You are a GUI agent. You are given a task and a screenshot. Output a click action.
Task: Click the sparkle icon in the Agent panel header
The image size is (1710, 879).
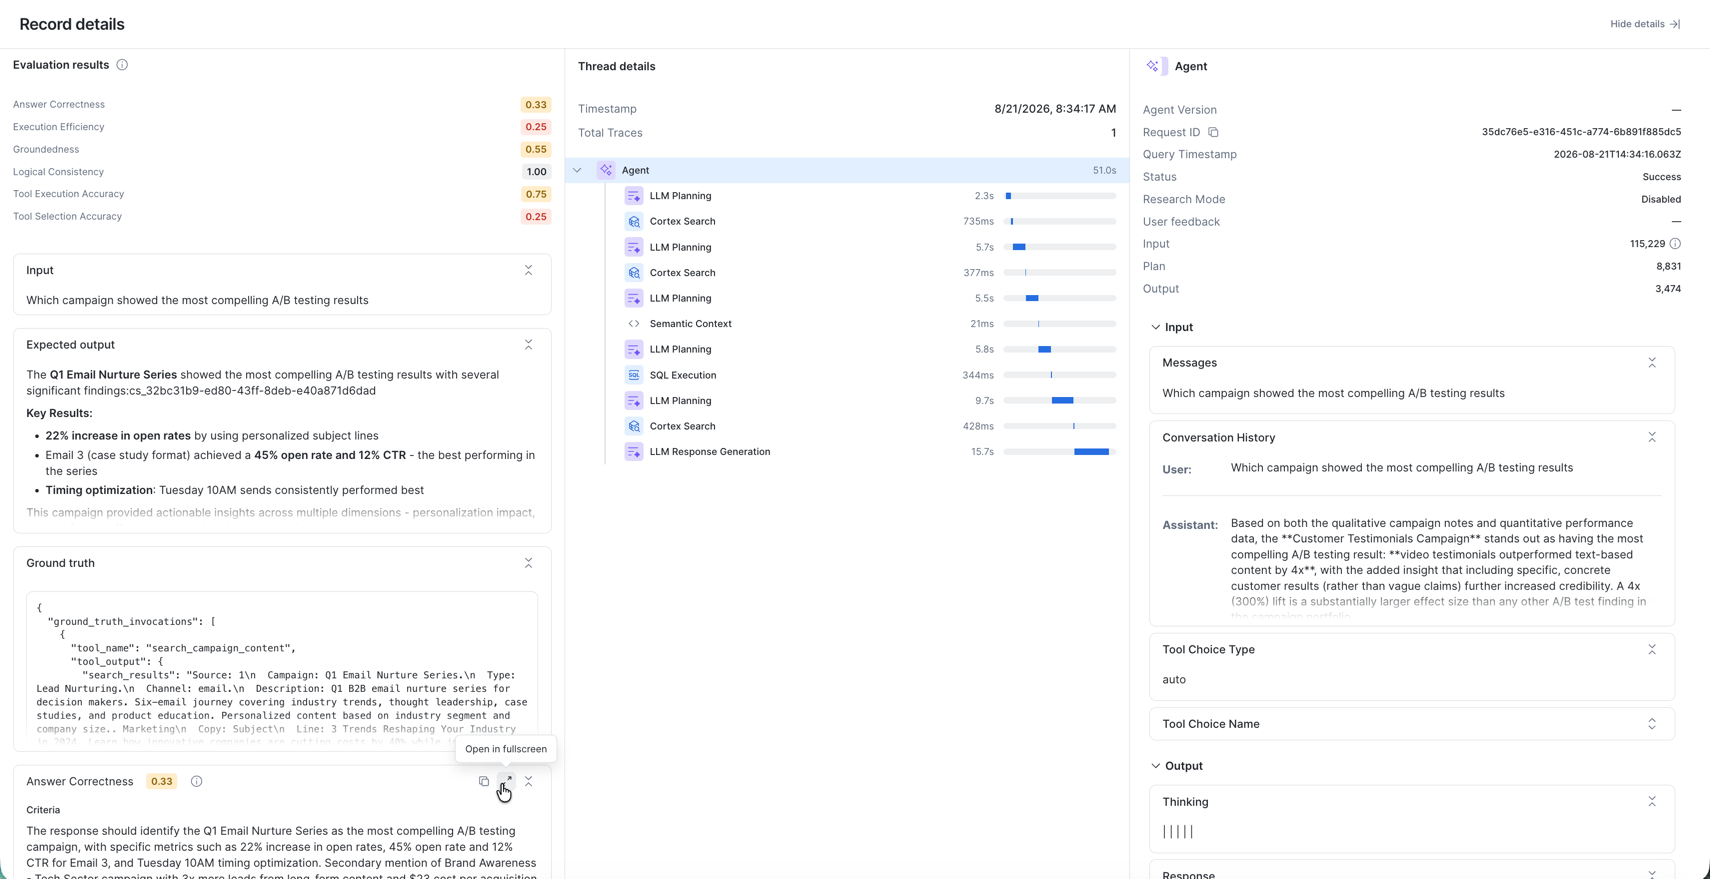click(1154, 66)
